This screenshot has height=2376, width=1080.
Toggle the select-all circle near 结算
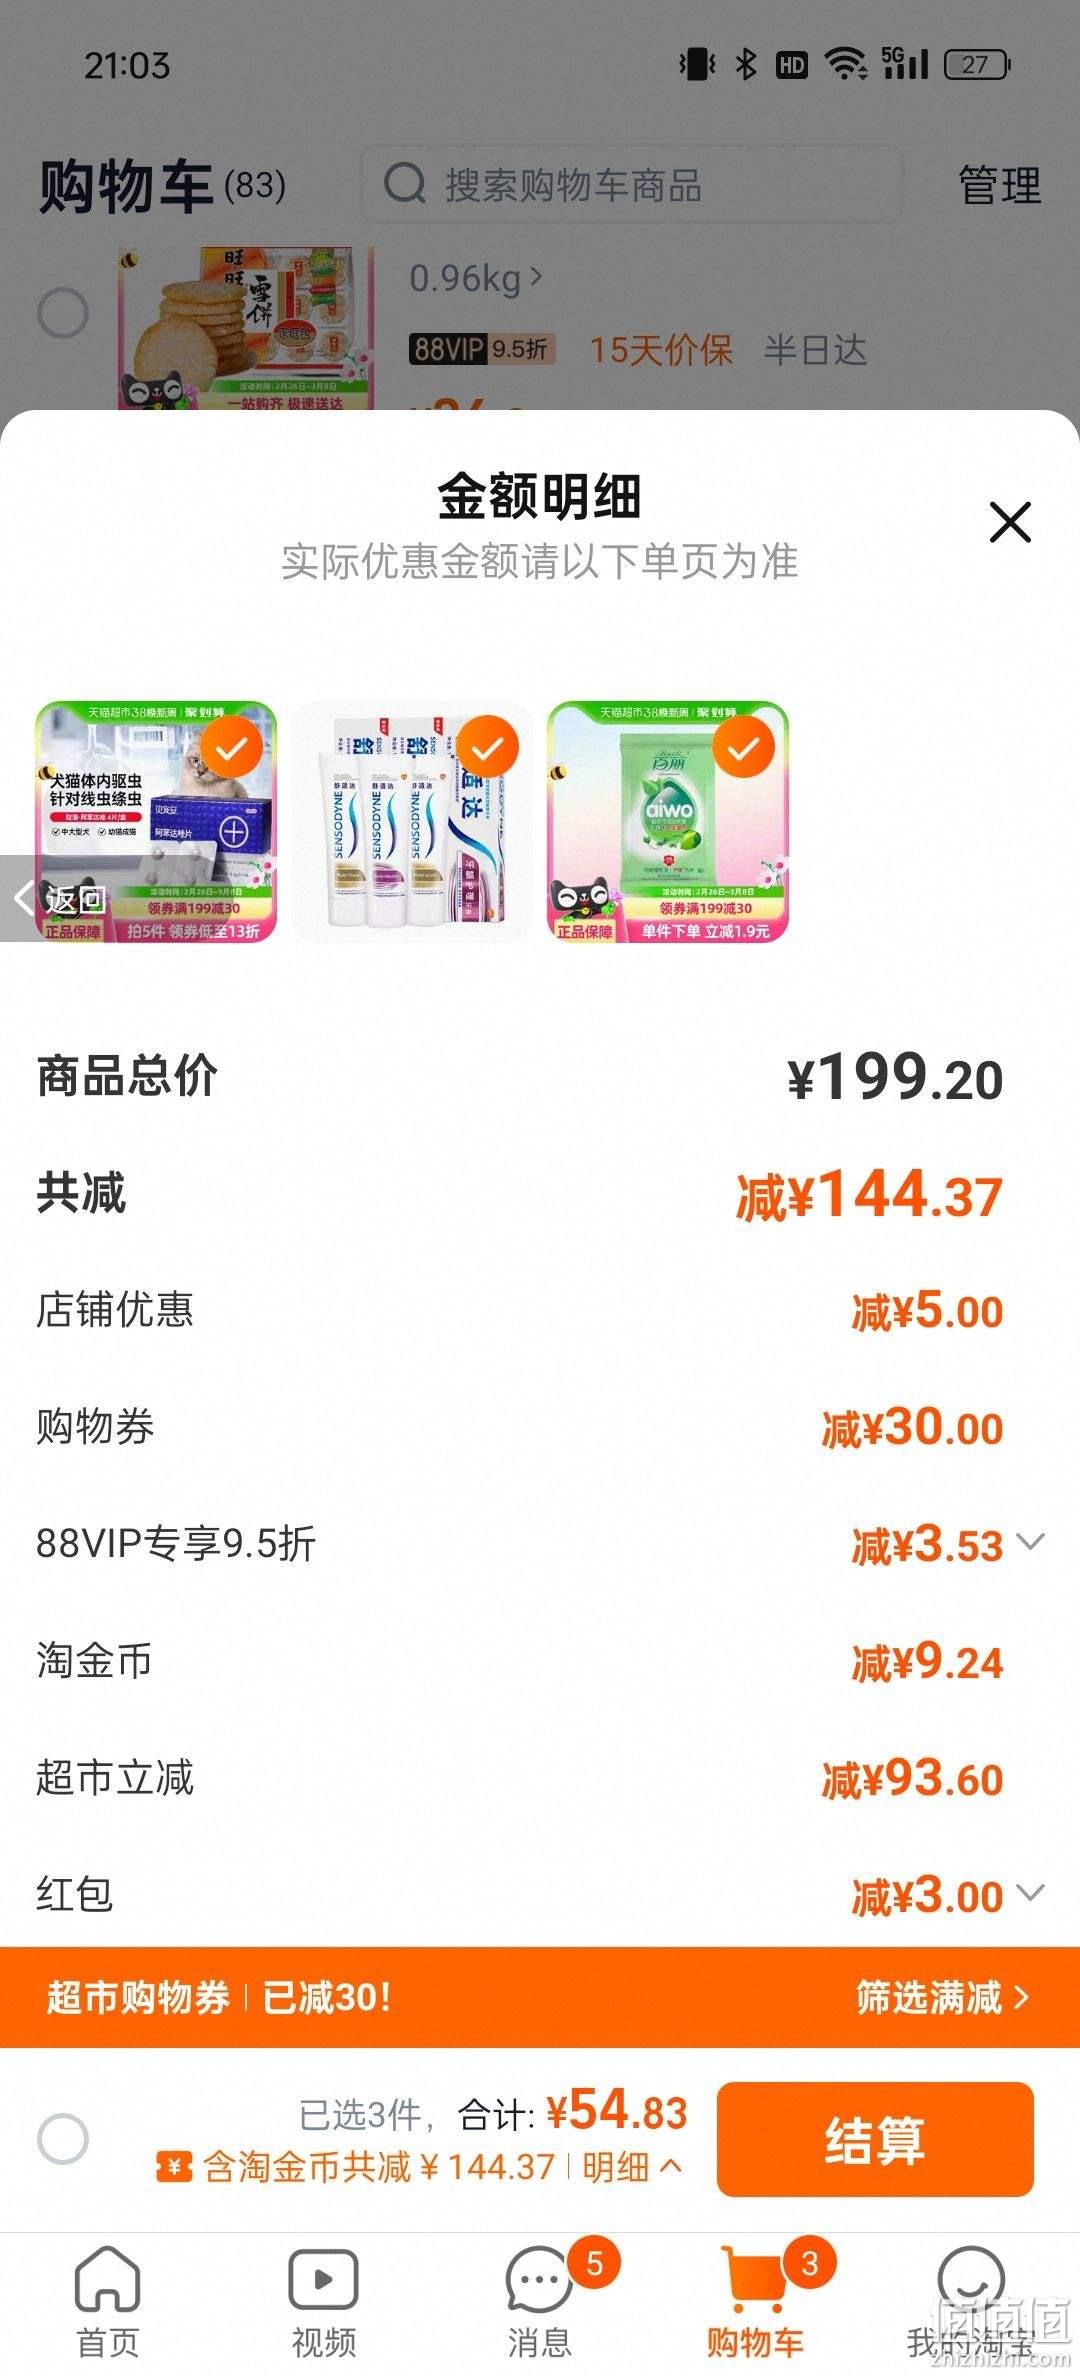point(63,2139)
